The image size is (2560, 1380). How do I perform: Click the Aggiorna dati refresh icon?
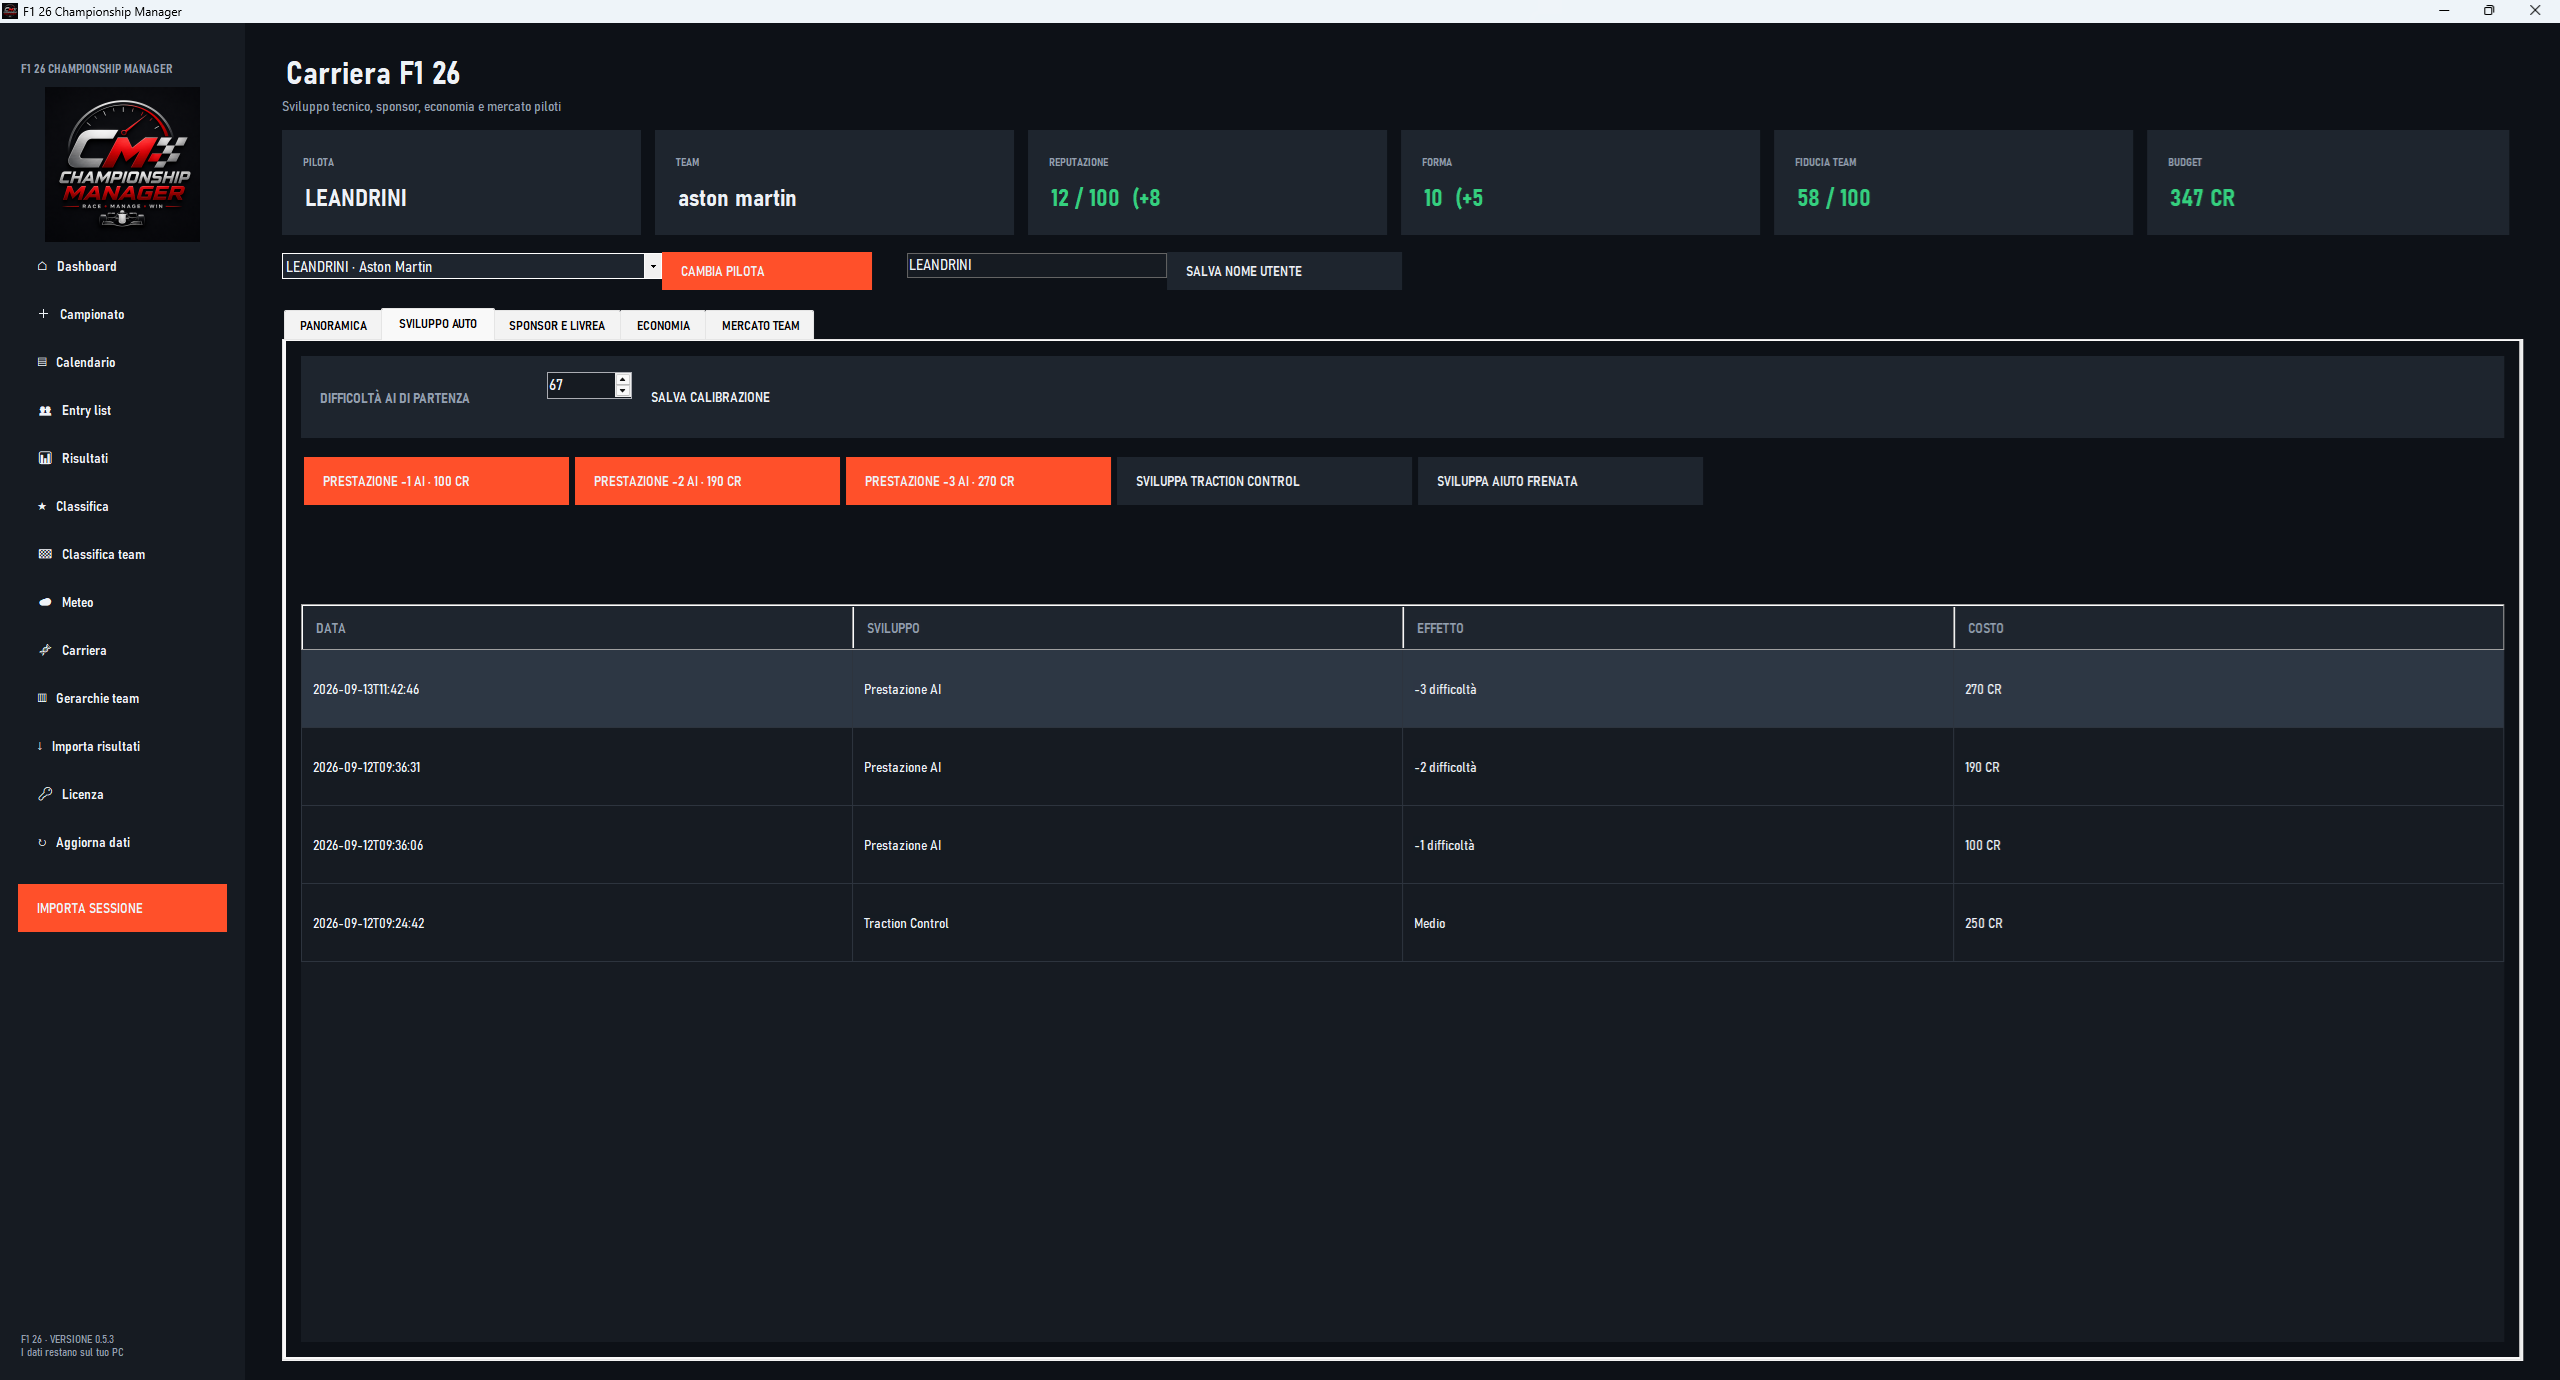42,842
